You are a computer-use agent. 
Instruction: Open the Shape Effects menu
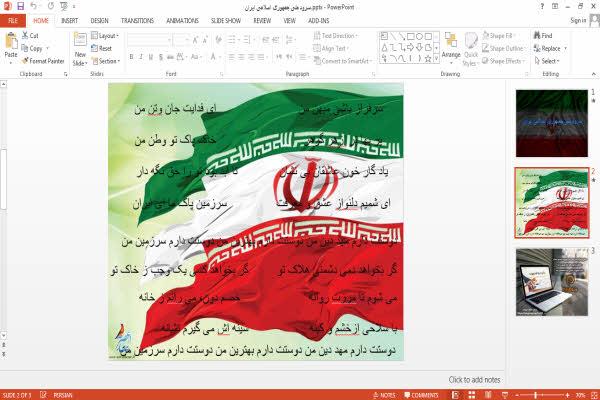(x=503, y=61)
